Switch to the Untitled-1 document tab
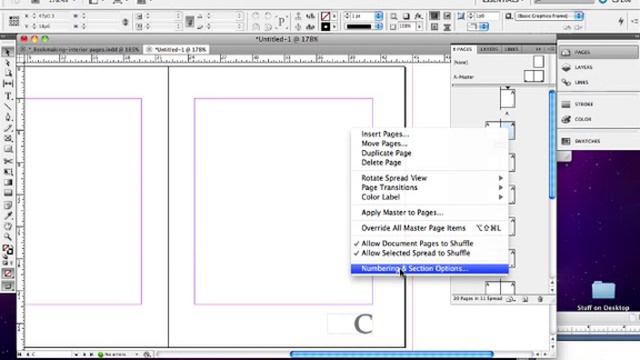The image size is (640, 360). tap(177, 49)
